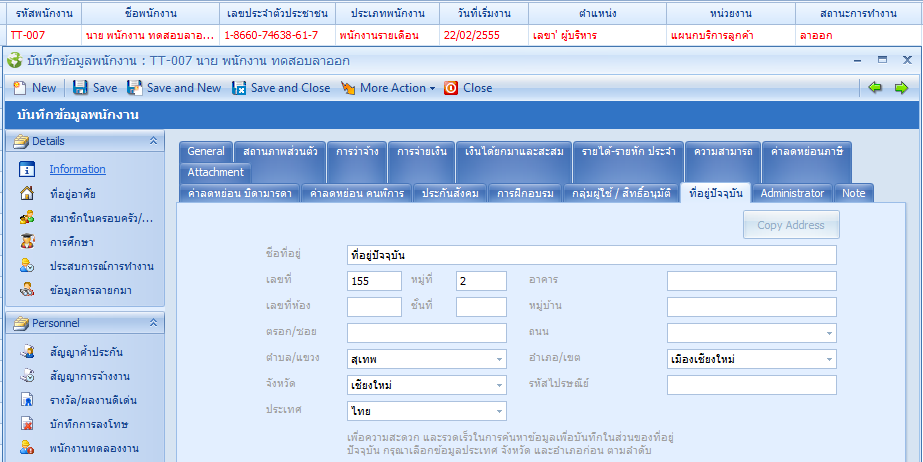
Task: Click the ชั้นที่ floor input field
Action: click(481, 307)
